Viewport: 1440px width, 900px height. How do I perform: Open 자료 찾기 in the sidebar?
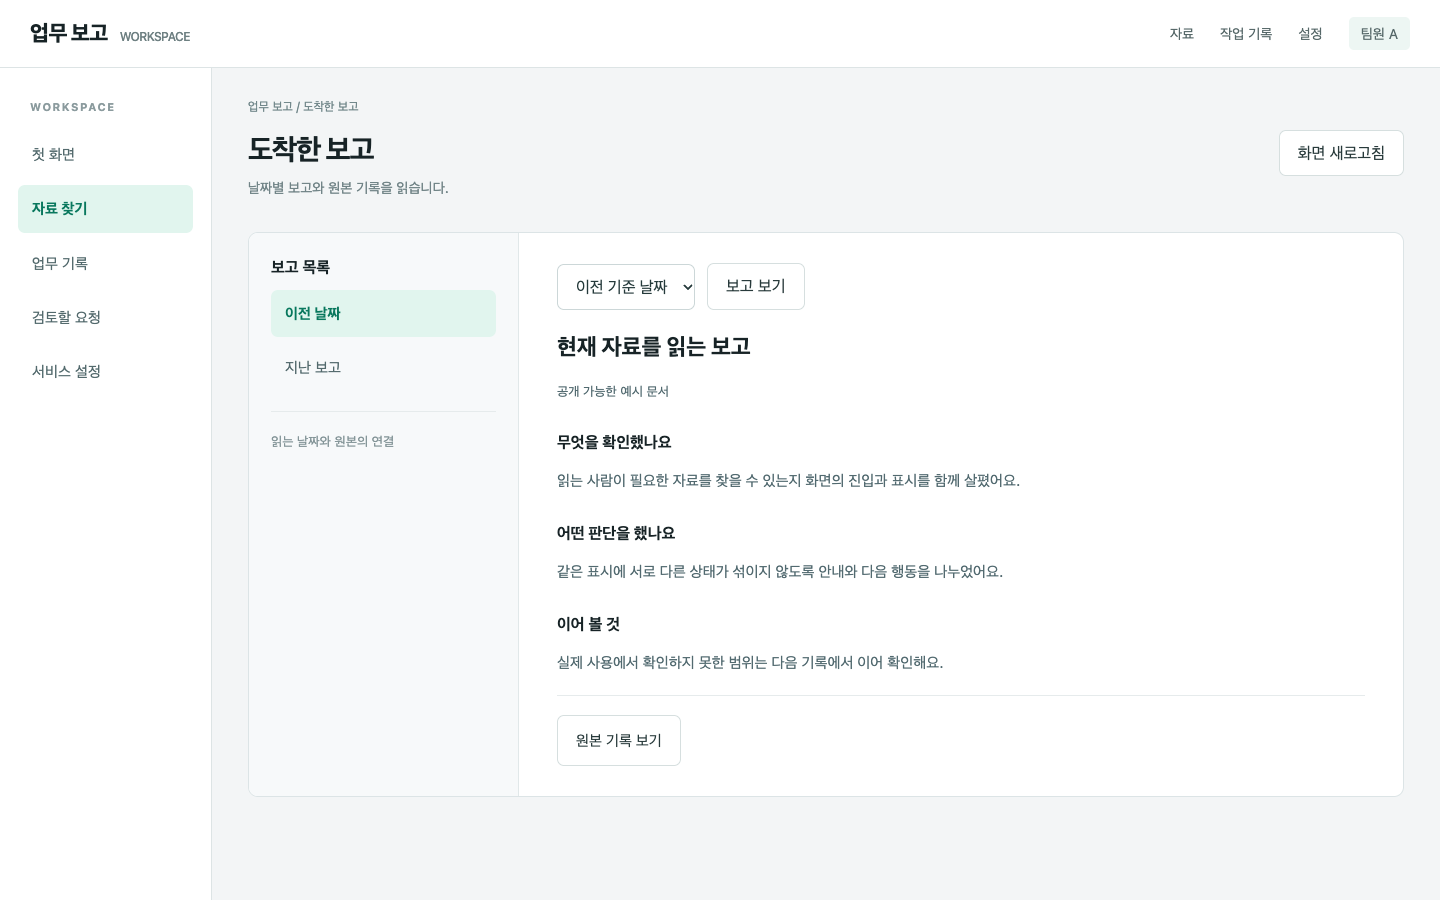(105, 208)
